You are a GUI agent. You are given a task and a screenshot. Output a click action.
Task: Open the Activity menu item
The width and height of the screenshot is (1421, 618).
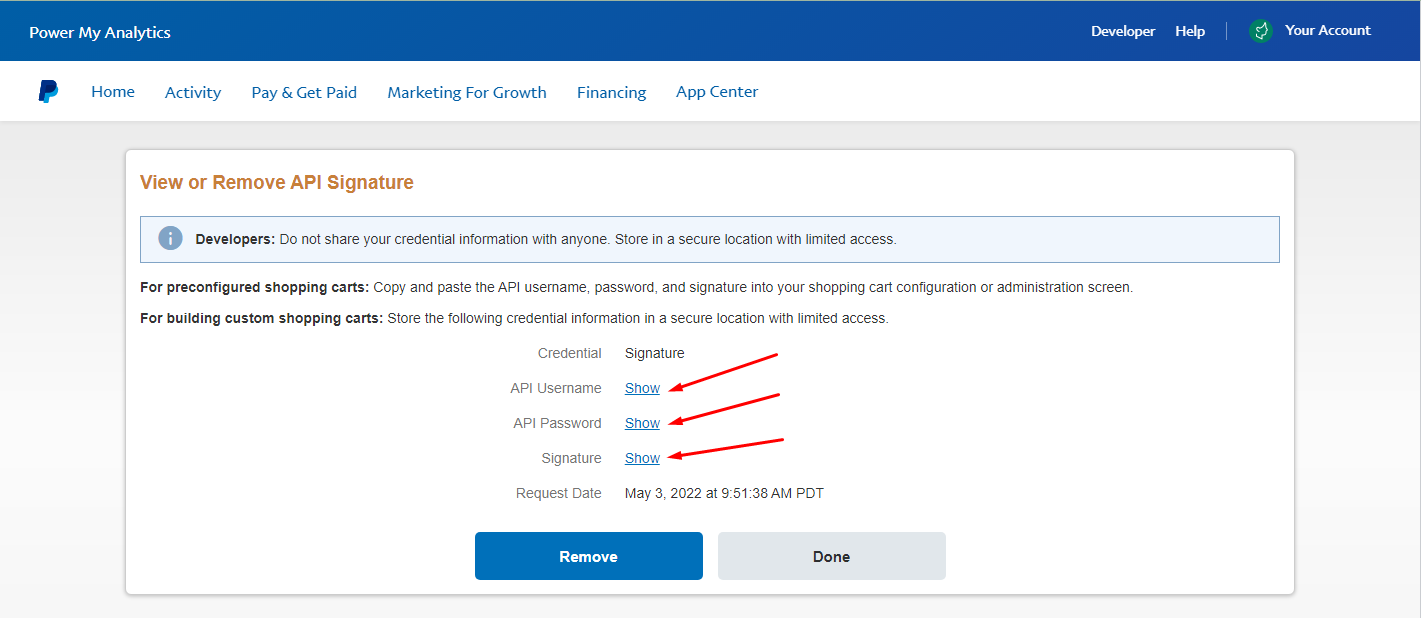pos(193,92)
